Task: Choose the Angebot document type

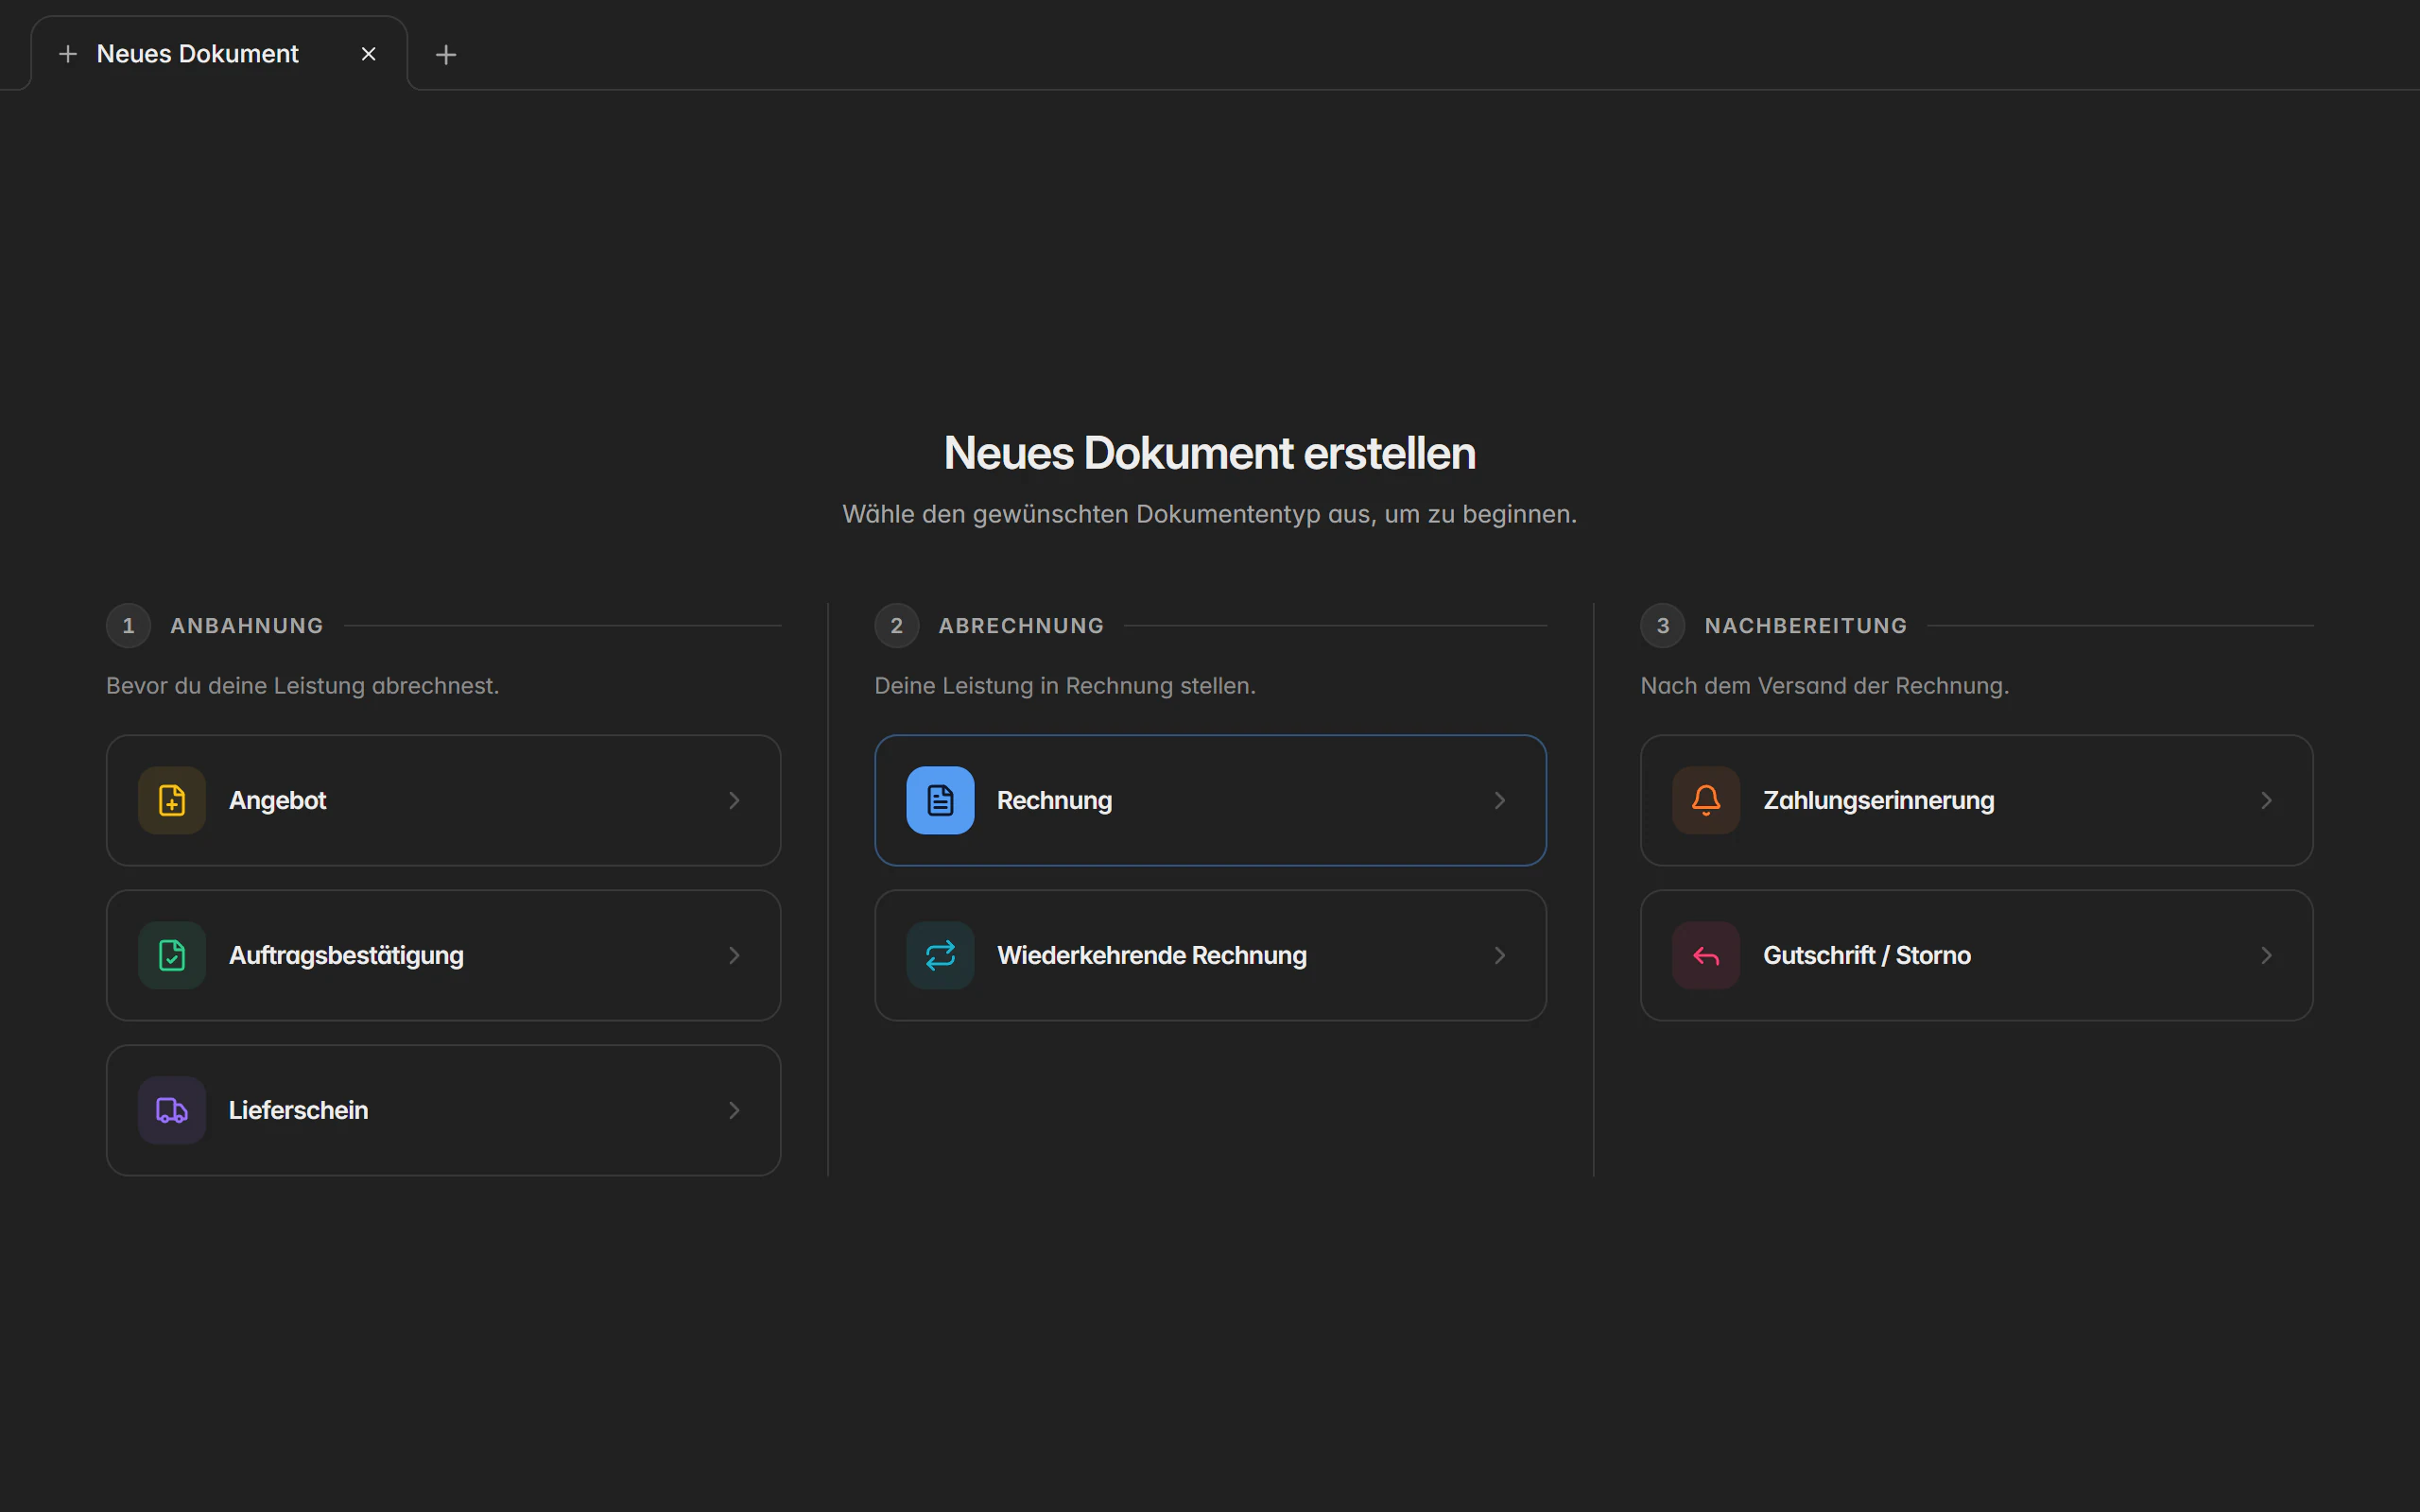Action: click(443, 800)
